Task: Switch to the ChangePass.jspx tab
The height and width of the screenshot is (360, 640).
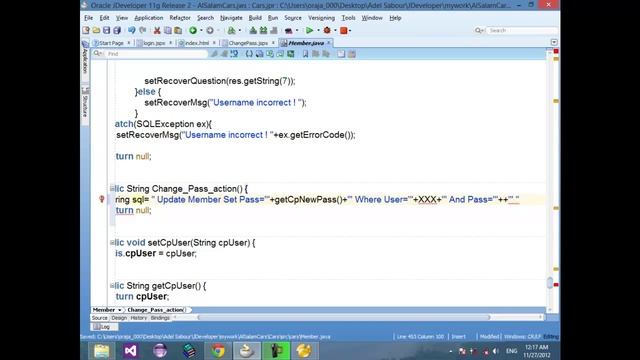Action: pos(248,43)
